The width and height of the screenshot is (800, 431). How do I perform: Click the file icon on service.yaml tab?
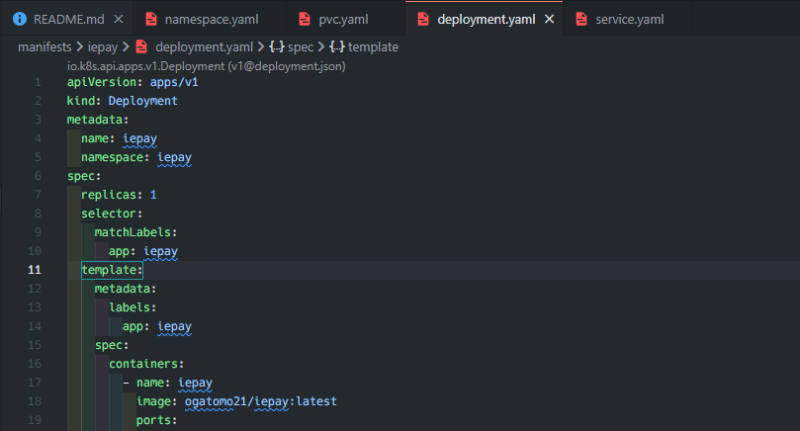pos(579,19)
